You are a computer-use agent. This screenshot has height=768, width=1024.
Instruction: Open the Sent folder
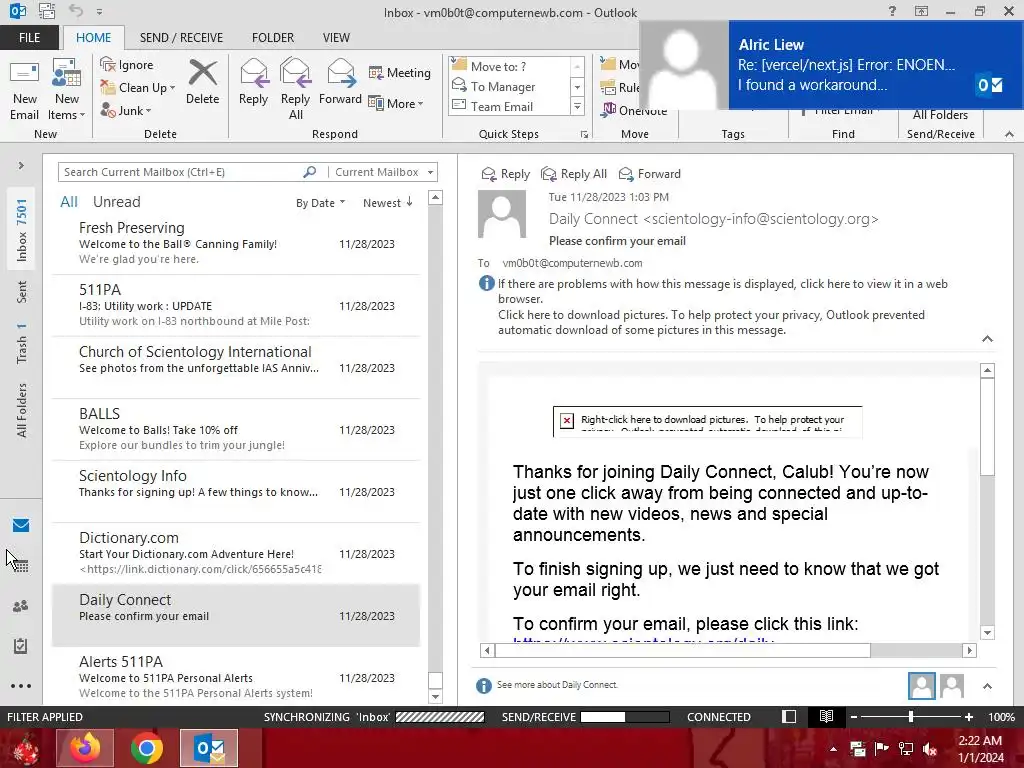pos(22,292)
